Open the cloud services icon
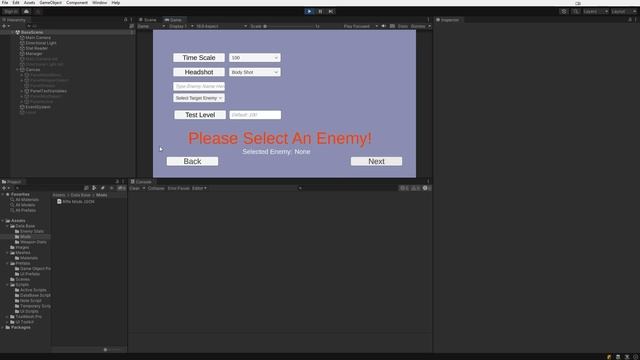Viewport: 640px width, 360px height. pyautogui.click(x=26, y=11)
